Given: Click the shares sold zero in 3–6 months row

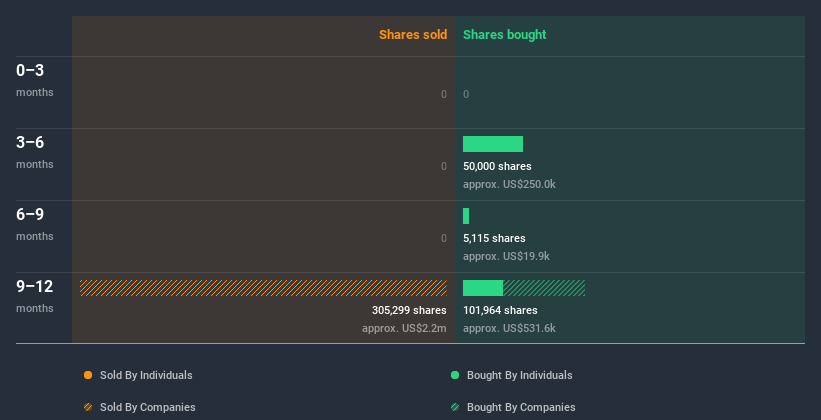Looking at the screenshot, I should [444, 167].
